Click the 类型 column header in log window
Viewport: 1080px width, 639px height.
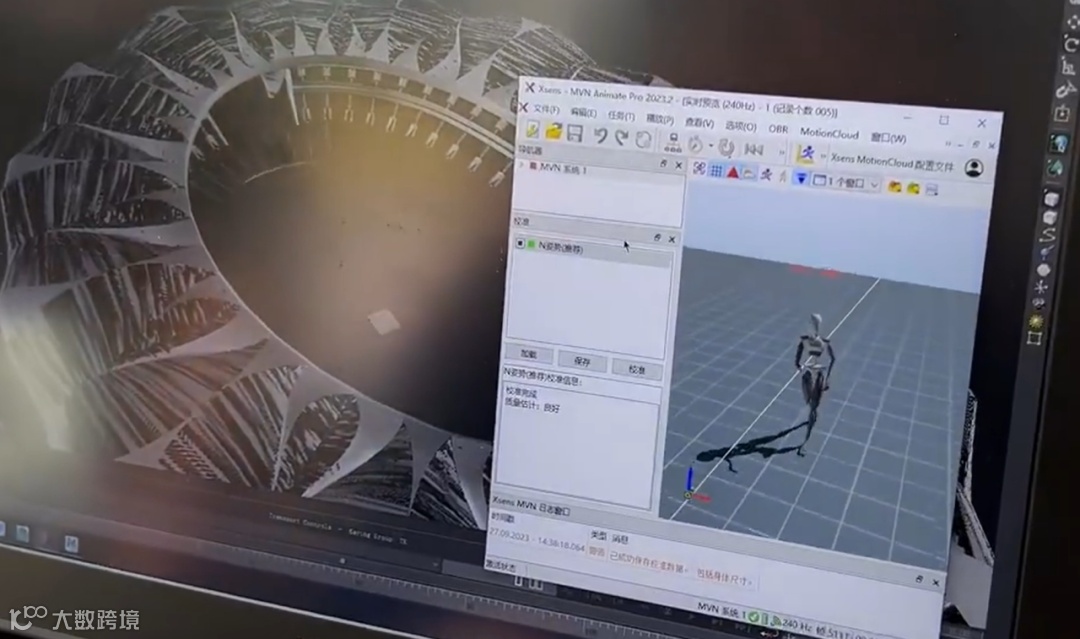[x=599, y=536]
